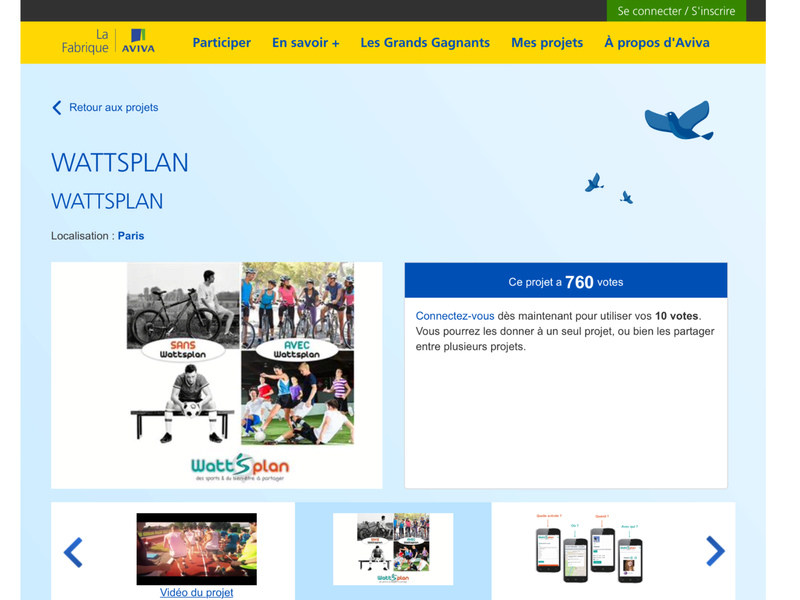Click the Connectez-vous link
This screenshot has height=600, width=800.
455,316
